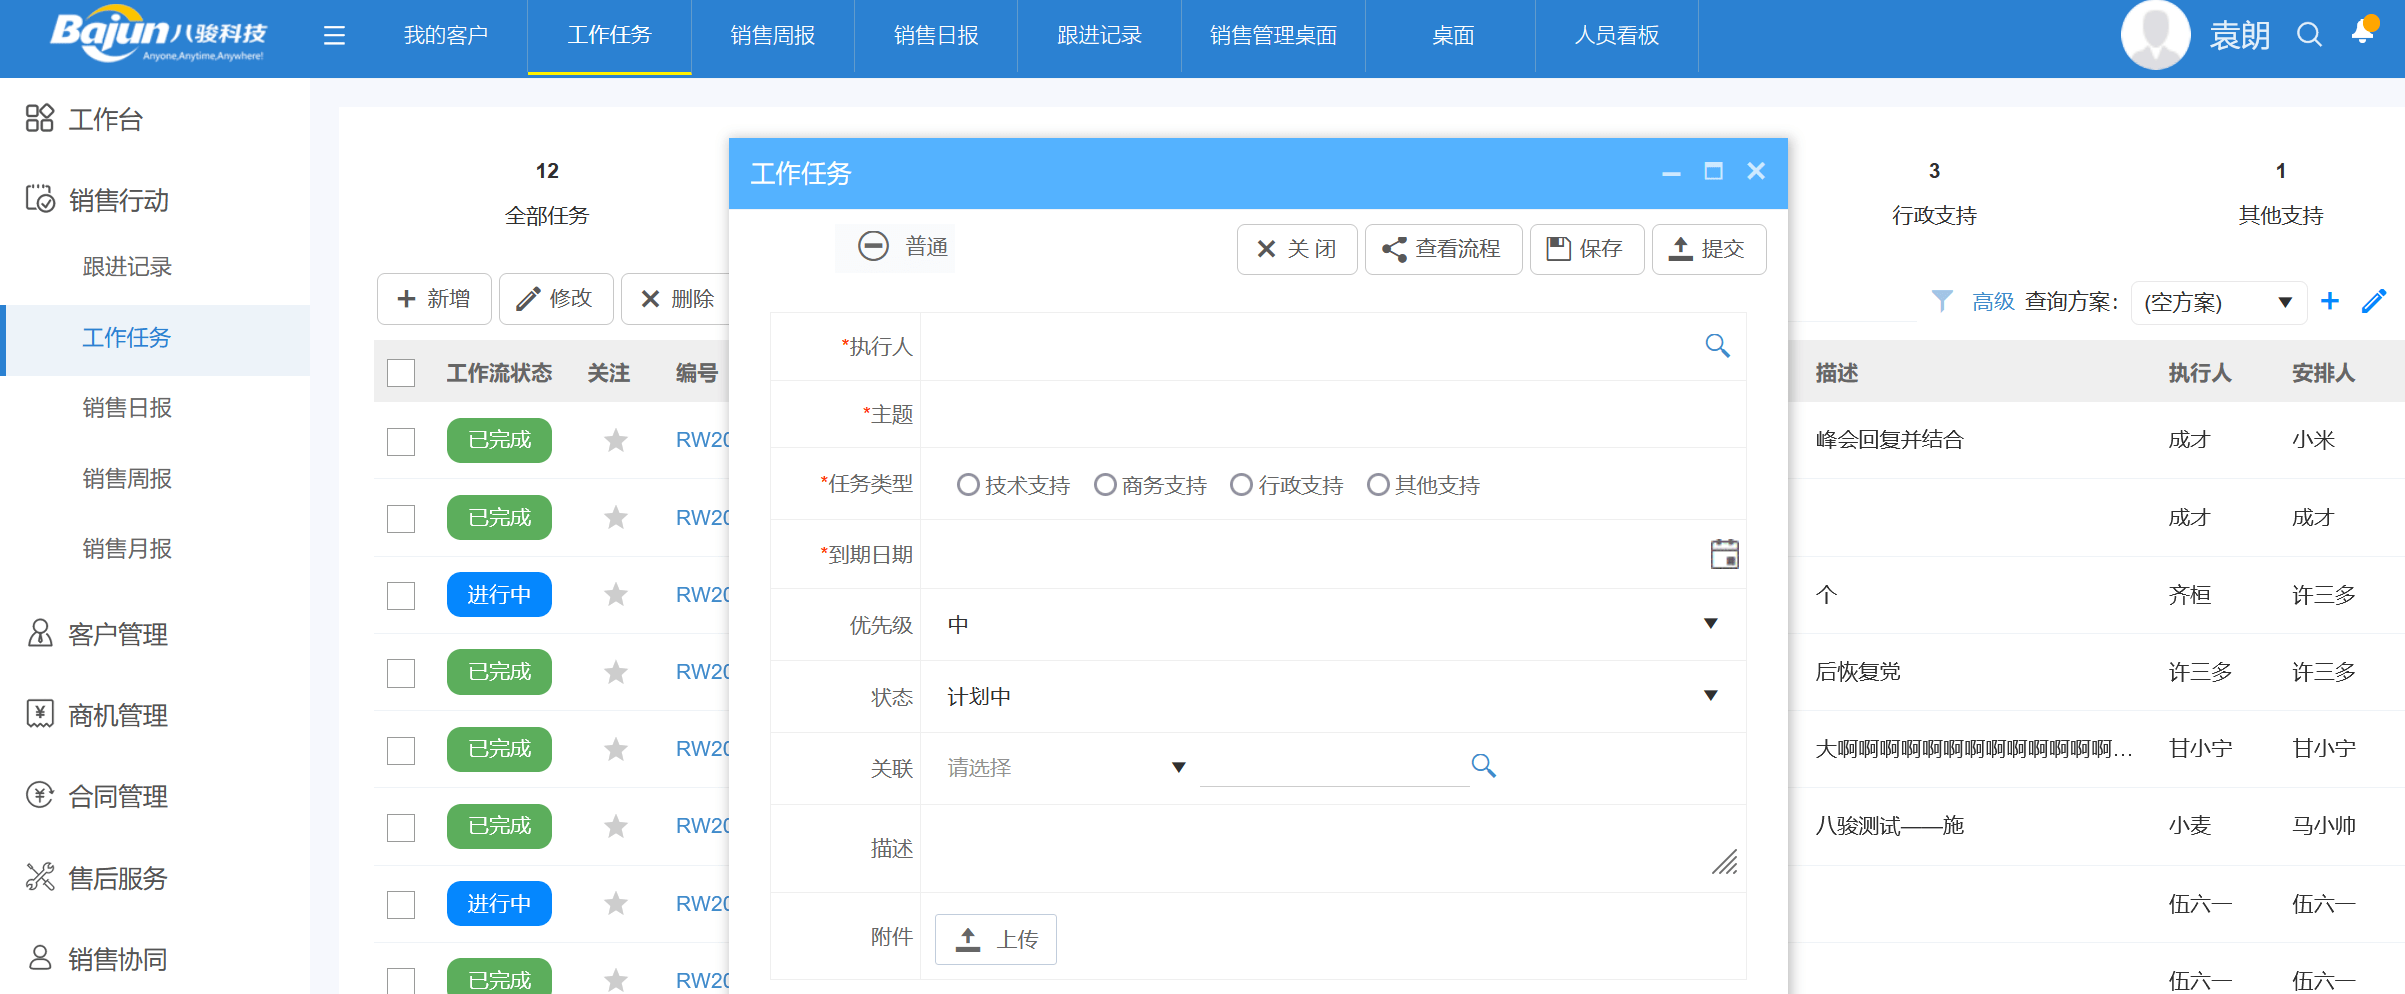Star the first task row

coord(616,440)
